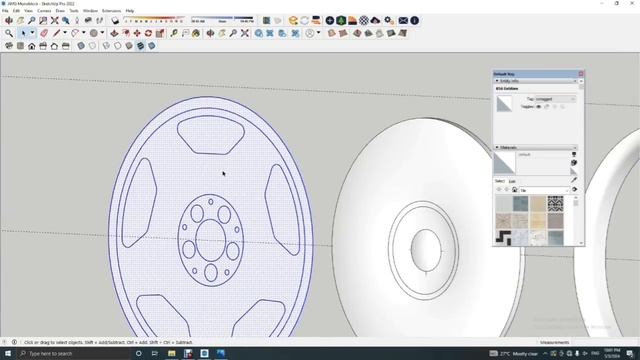The height and width of the screenshot is (360, 640).
Task: Open the Tile material library dropdown
Action: [x=544, y=190]
